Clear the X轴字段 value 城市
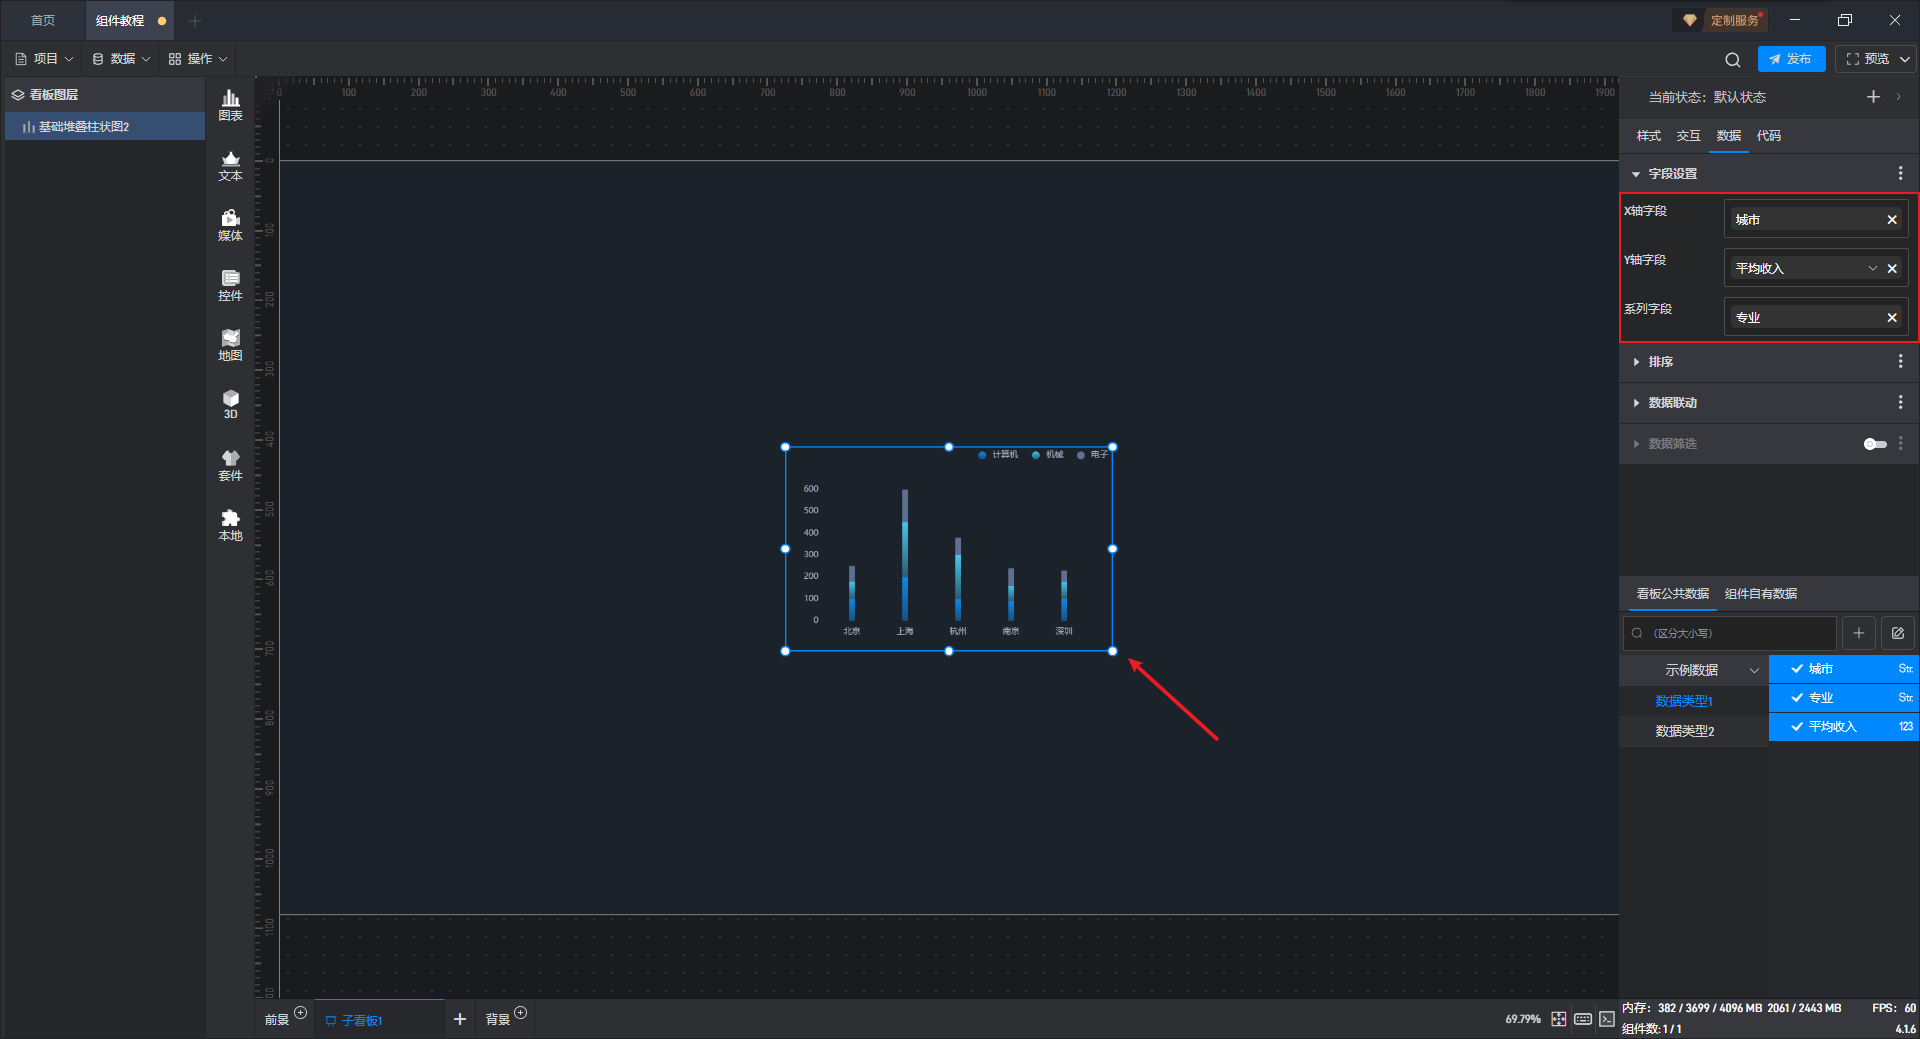 [x=1892, y=220]
